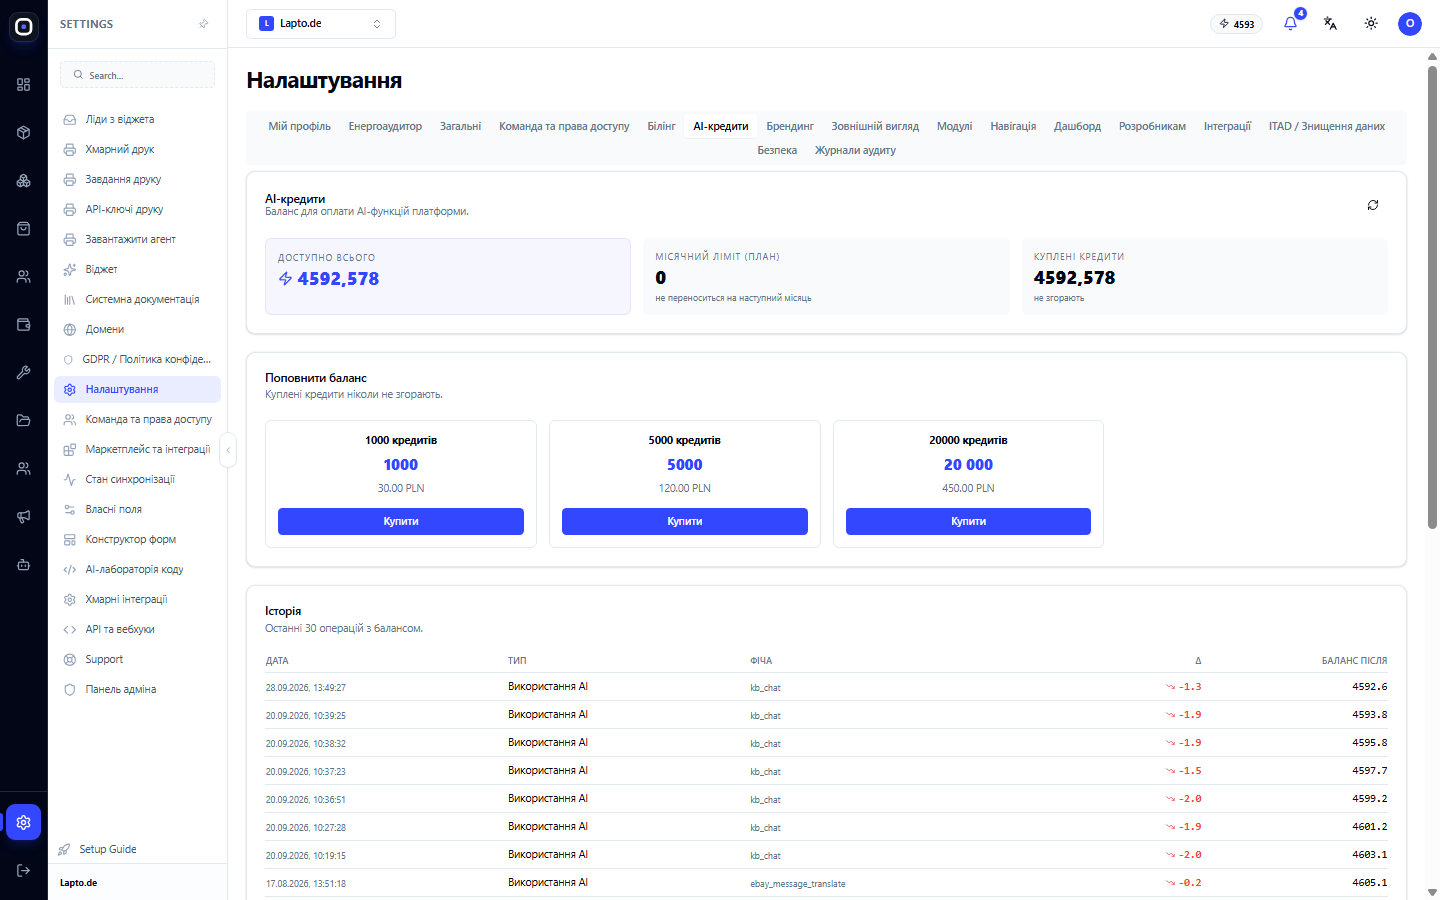The width and height of the screenshot is (1440, 900).
Task: Open the wrench tools icon in left rail
Action: pos(24,373)
